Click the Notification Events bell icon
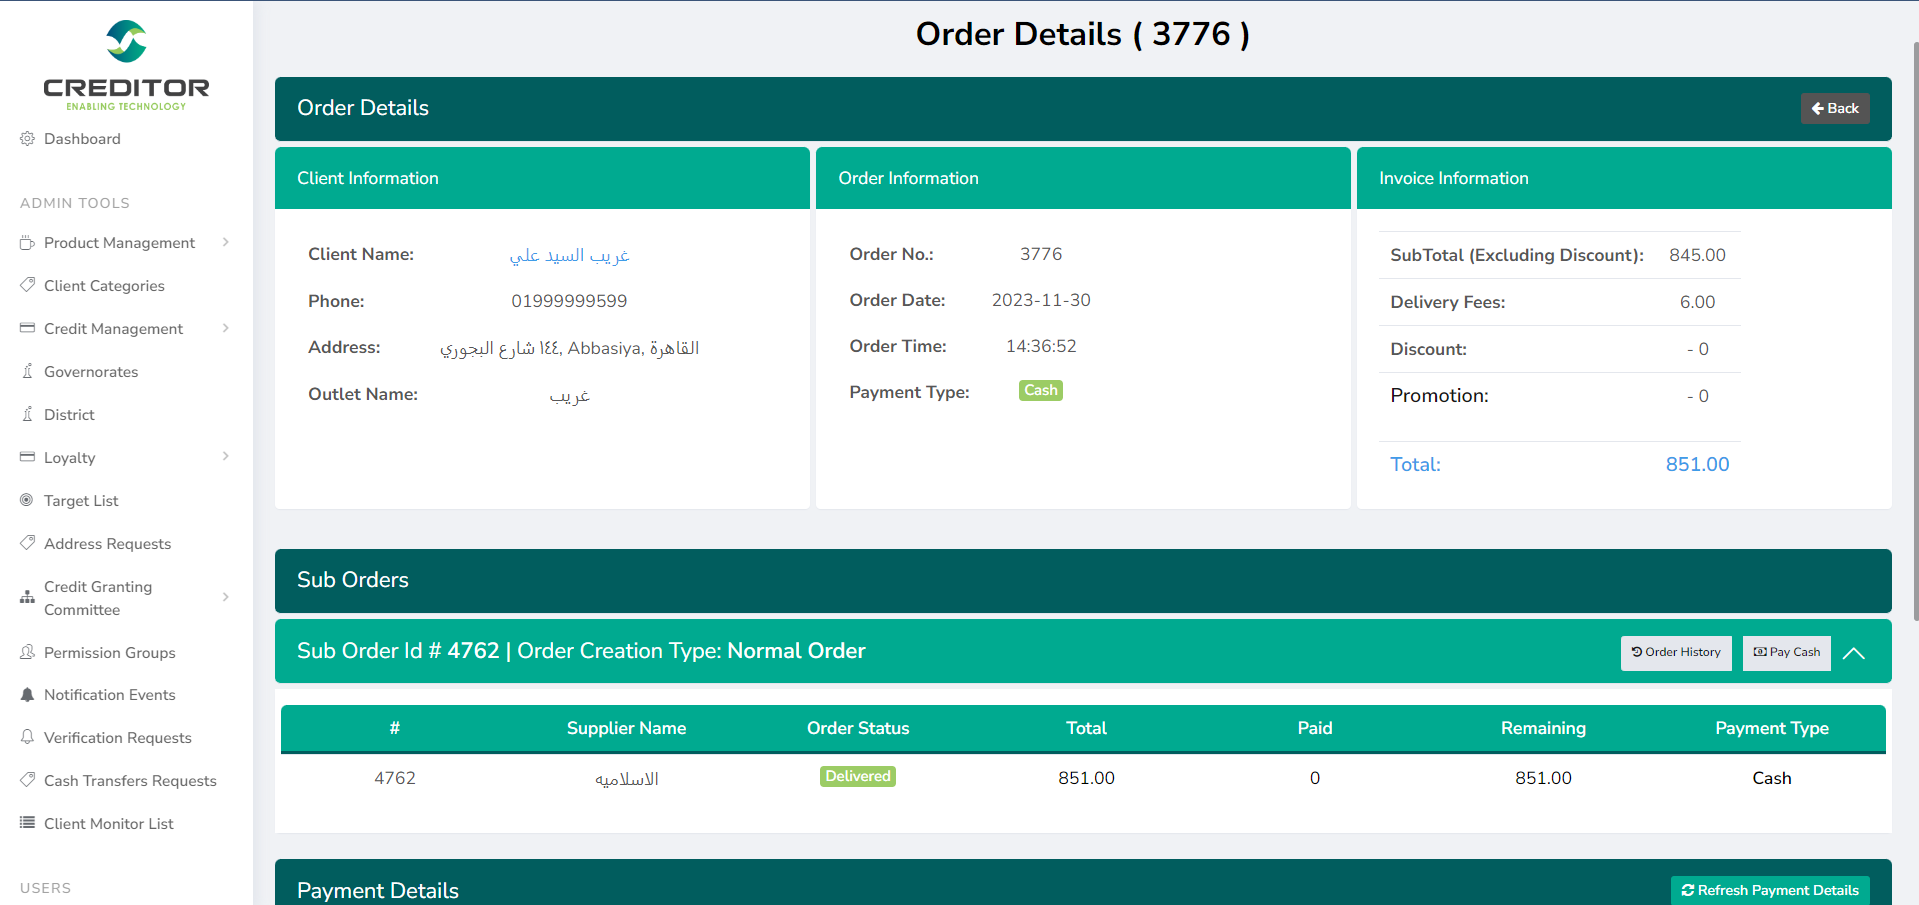The height and width of the screenshot is (905, 1919). coord(27,695)
